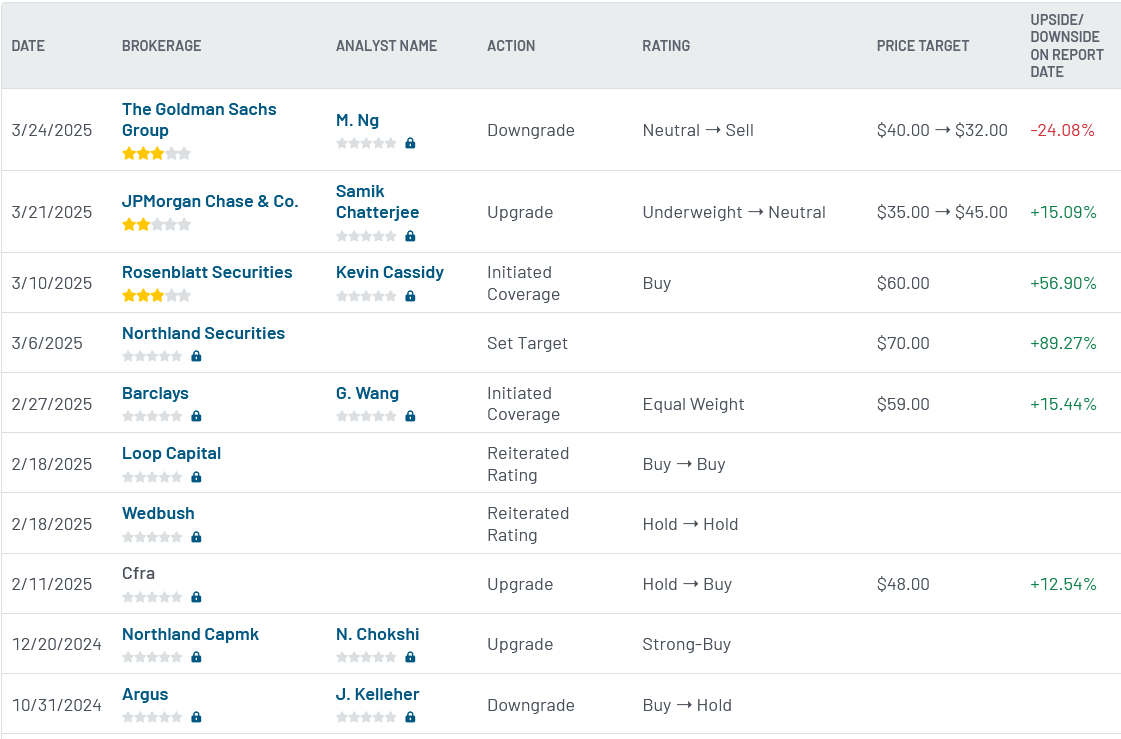Click the DATE column header
Screen dimensions: 1121x739
pyautogui.click(x=28, y=46)
